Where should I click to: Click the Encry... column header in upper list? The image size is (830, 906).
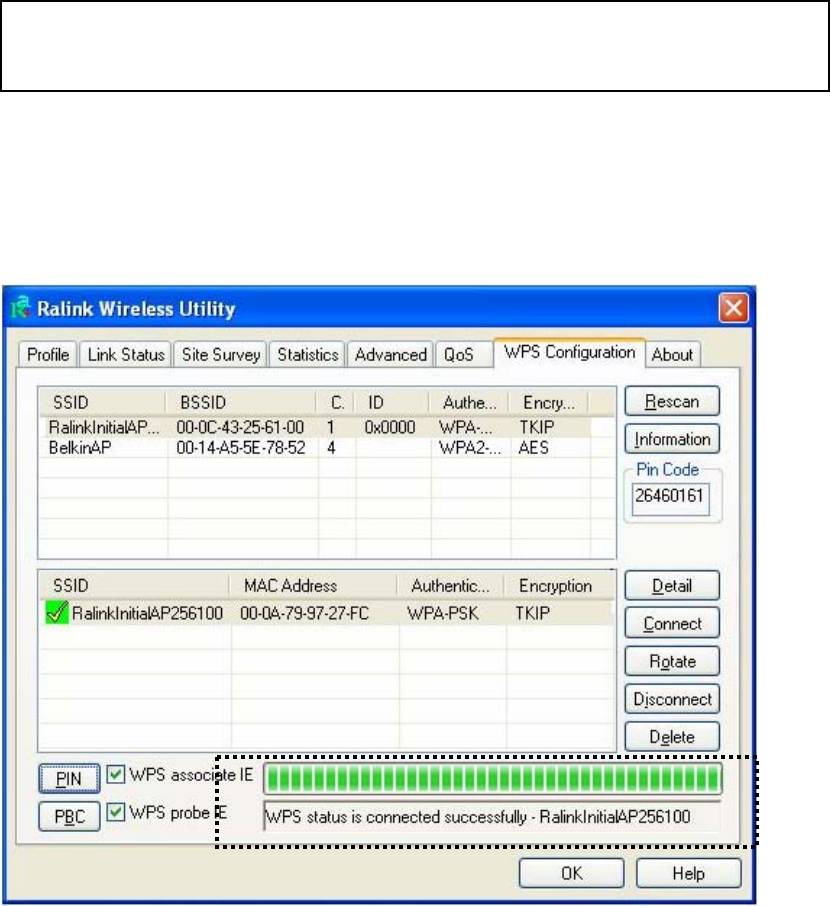point(549,402)
